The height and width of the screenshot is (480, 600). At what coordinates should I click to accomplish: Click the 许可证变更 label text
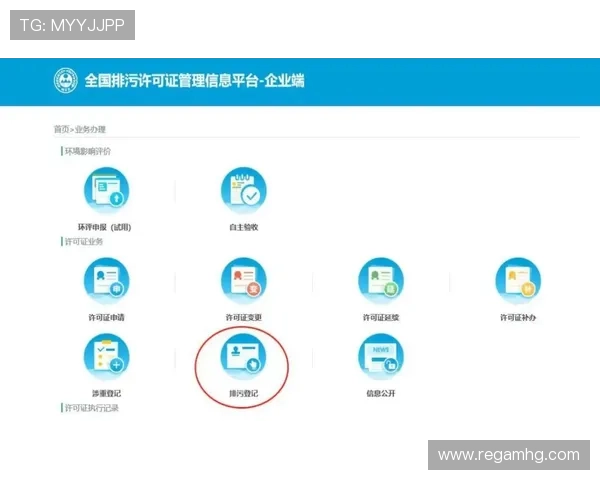click(x=244, y=317)
